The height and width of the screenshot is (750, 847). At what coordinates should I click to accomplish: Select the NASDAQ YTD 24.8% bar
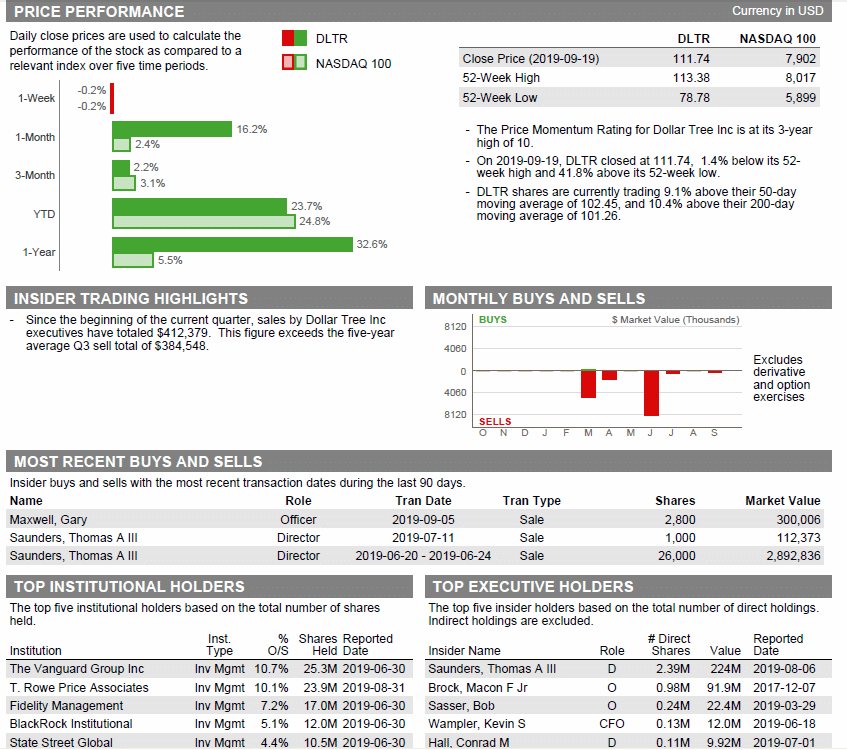(204, 222)
